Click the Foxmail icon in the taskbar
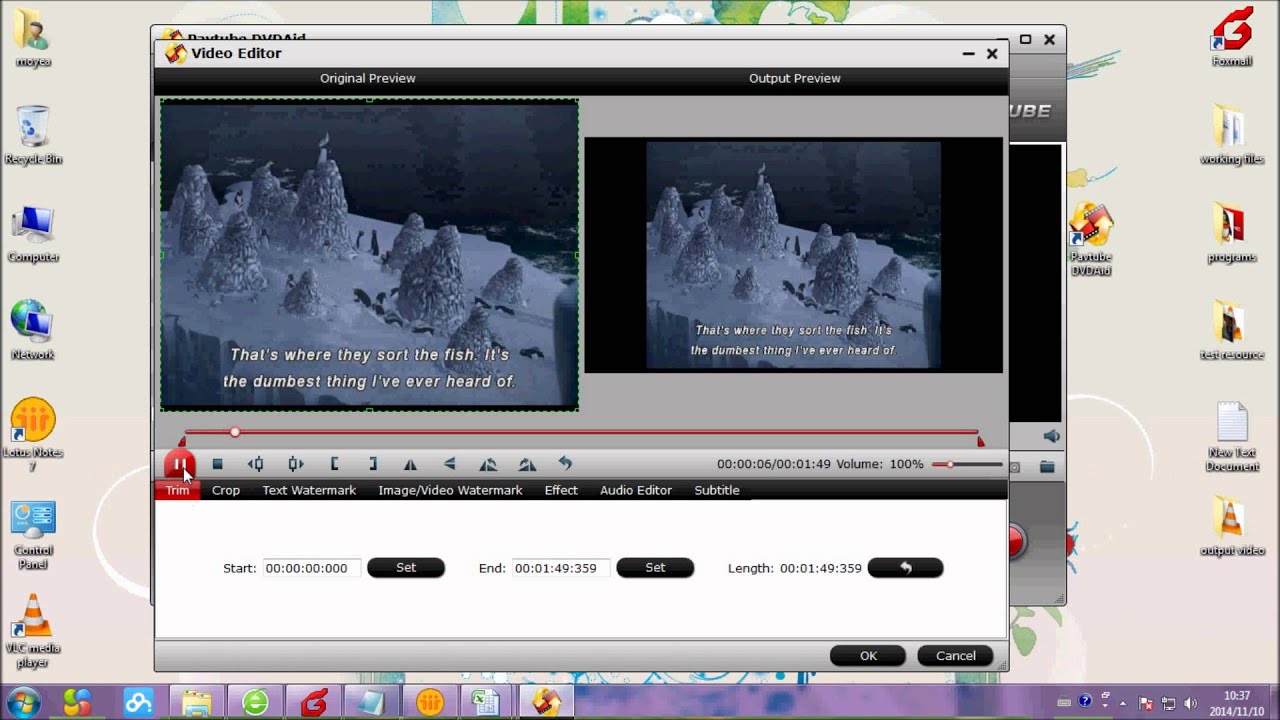1280x720 pixels. 313,702
